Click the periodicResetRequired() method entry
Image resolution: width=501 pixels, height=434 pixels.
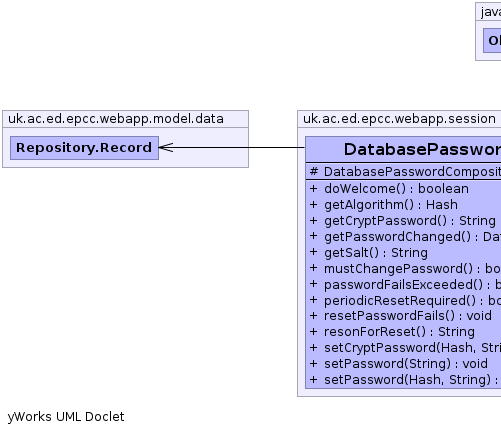click(405, 301)
